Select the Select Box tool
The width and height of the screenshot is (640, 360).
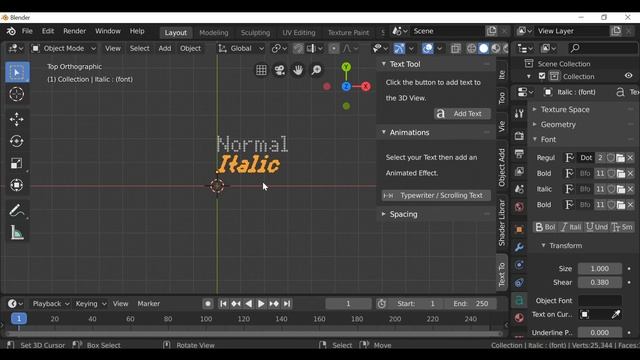(17, 72)
